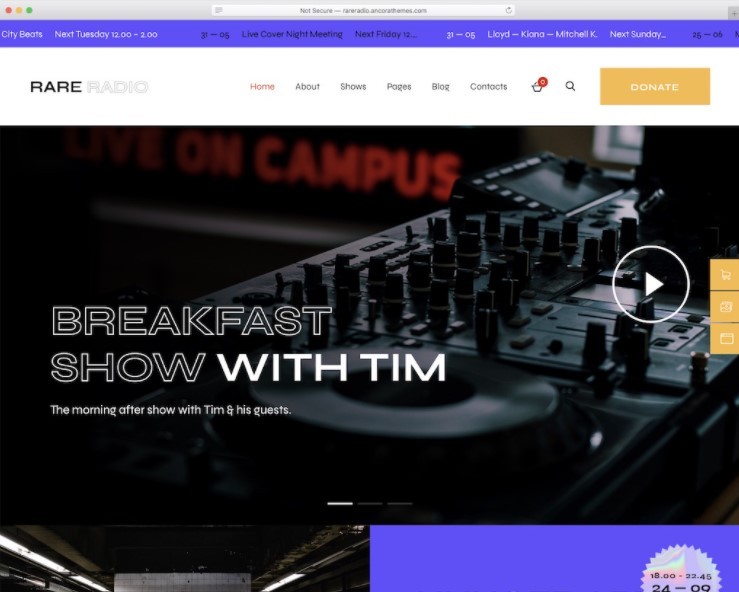Click the corridor photo thumbnail at bottom

(x=185, y=559)
